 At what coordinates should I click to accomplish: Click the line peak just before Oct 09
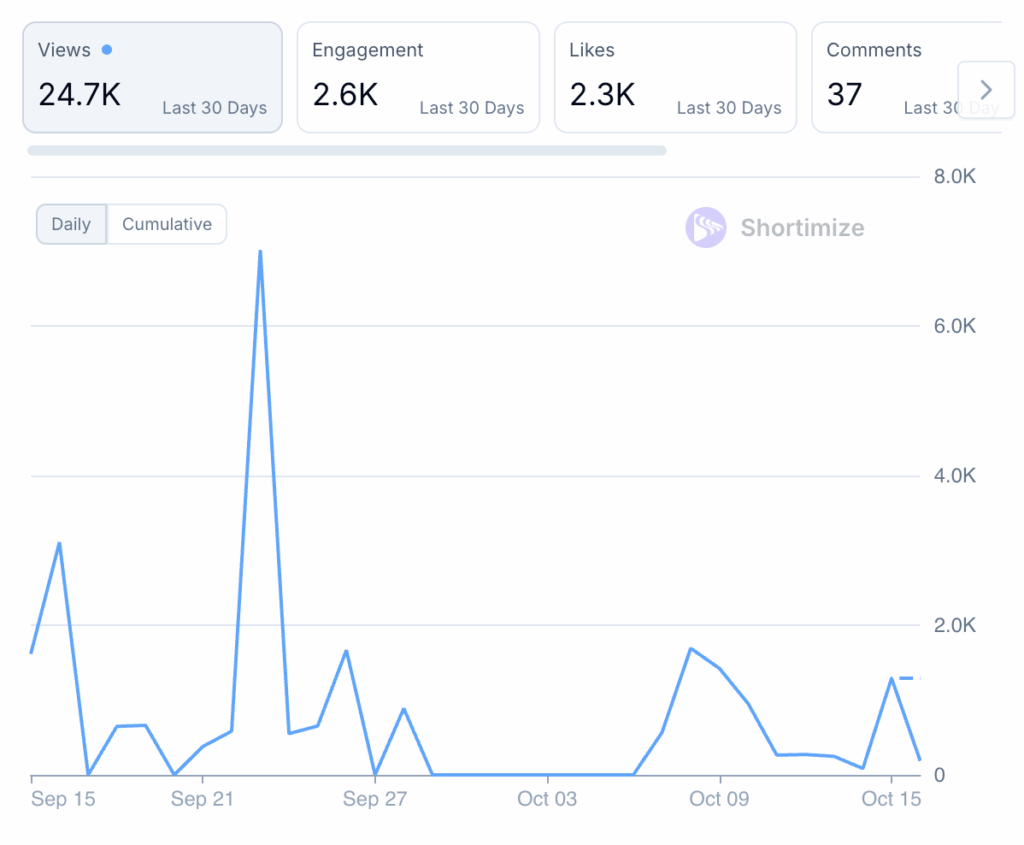tap(690, 649)
